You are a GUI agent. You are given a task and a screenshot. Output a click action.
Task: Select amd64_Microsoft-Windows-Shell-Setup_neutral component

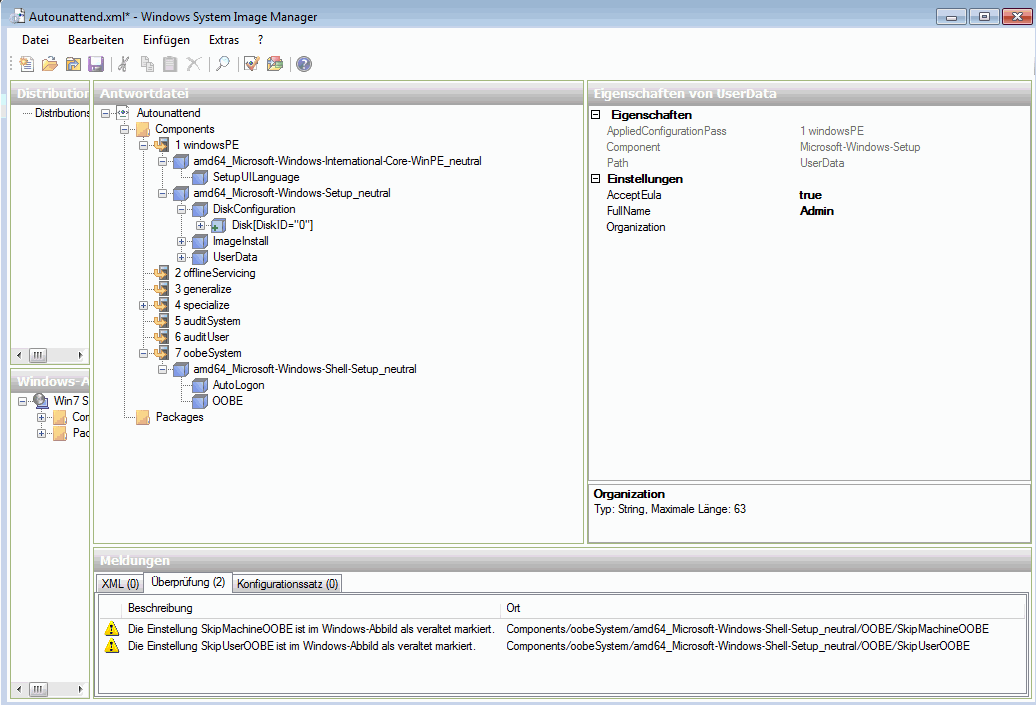pyautogui.click(x=305, y=369)
